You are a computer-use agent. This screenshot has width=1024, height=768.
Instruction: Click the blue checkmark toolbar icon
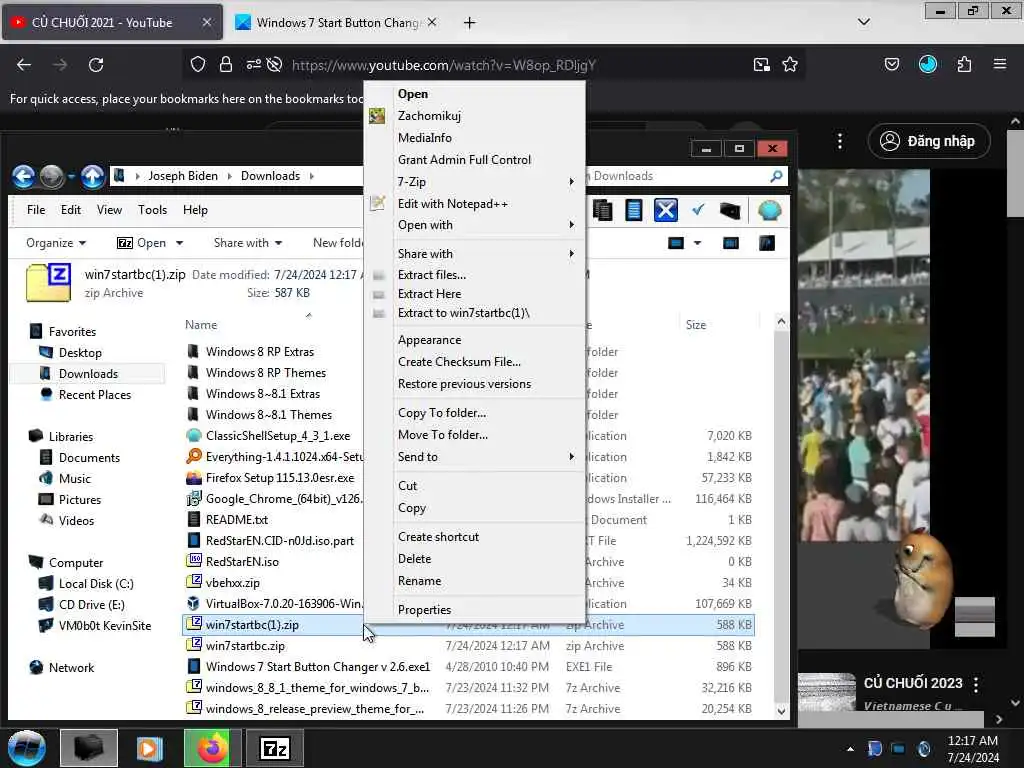(698, 210)
